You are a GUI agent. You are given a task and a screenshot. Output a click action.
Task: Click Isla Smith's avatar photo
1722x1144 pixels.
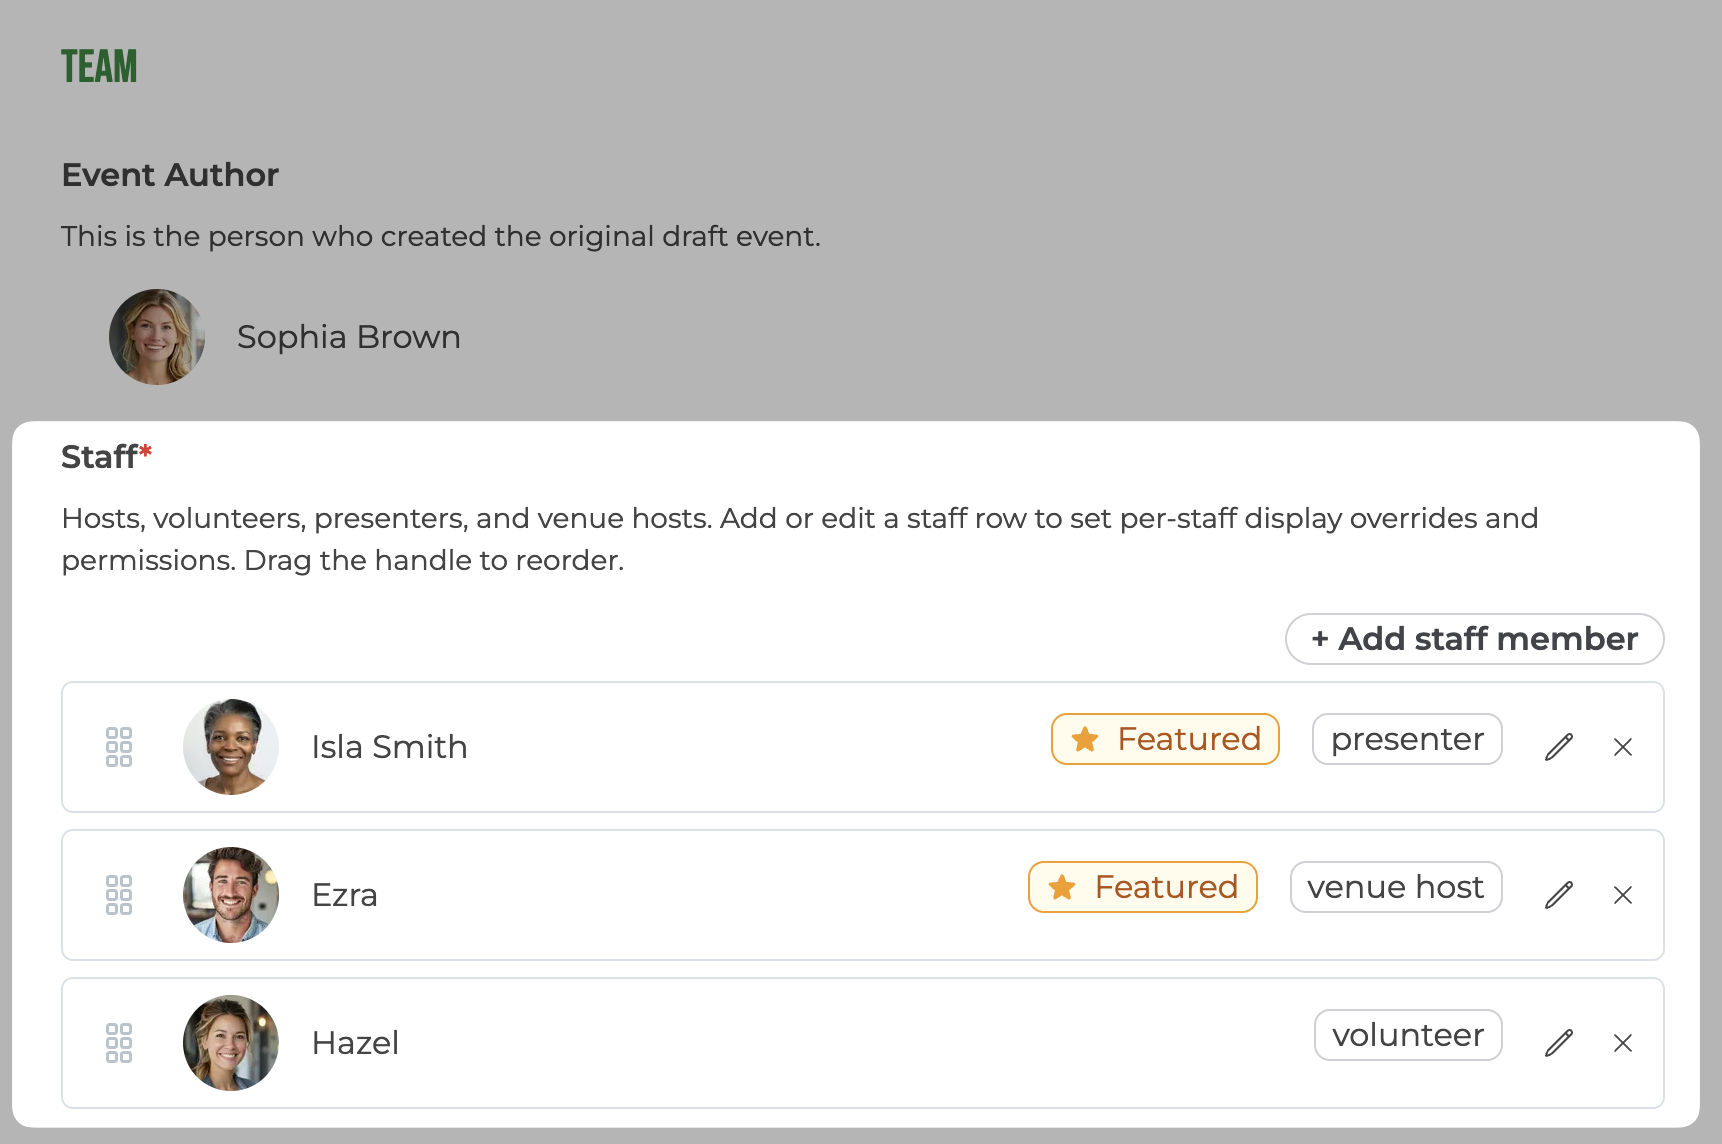(231, 747)
